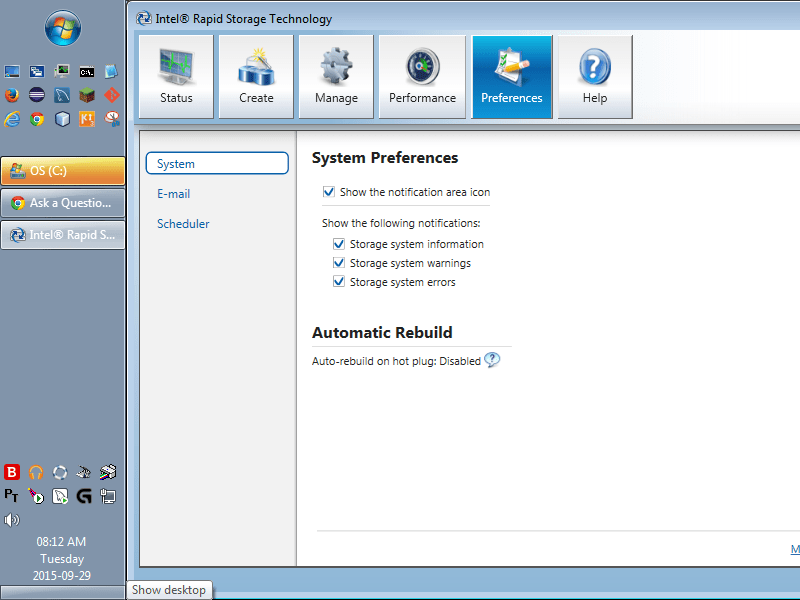Click the clock showing 08:12 AM
The image size is (800, 600).
pyautogui.click(x=61, y=541)
